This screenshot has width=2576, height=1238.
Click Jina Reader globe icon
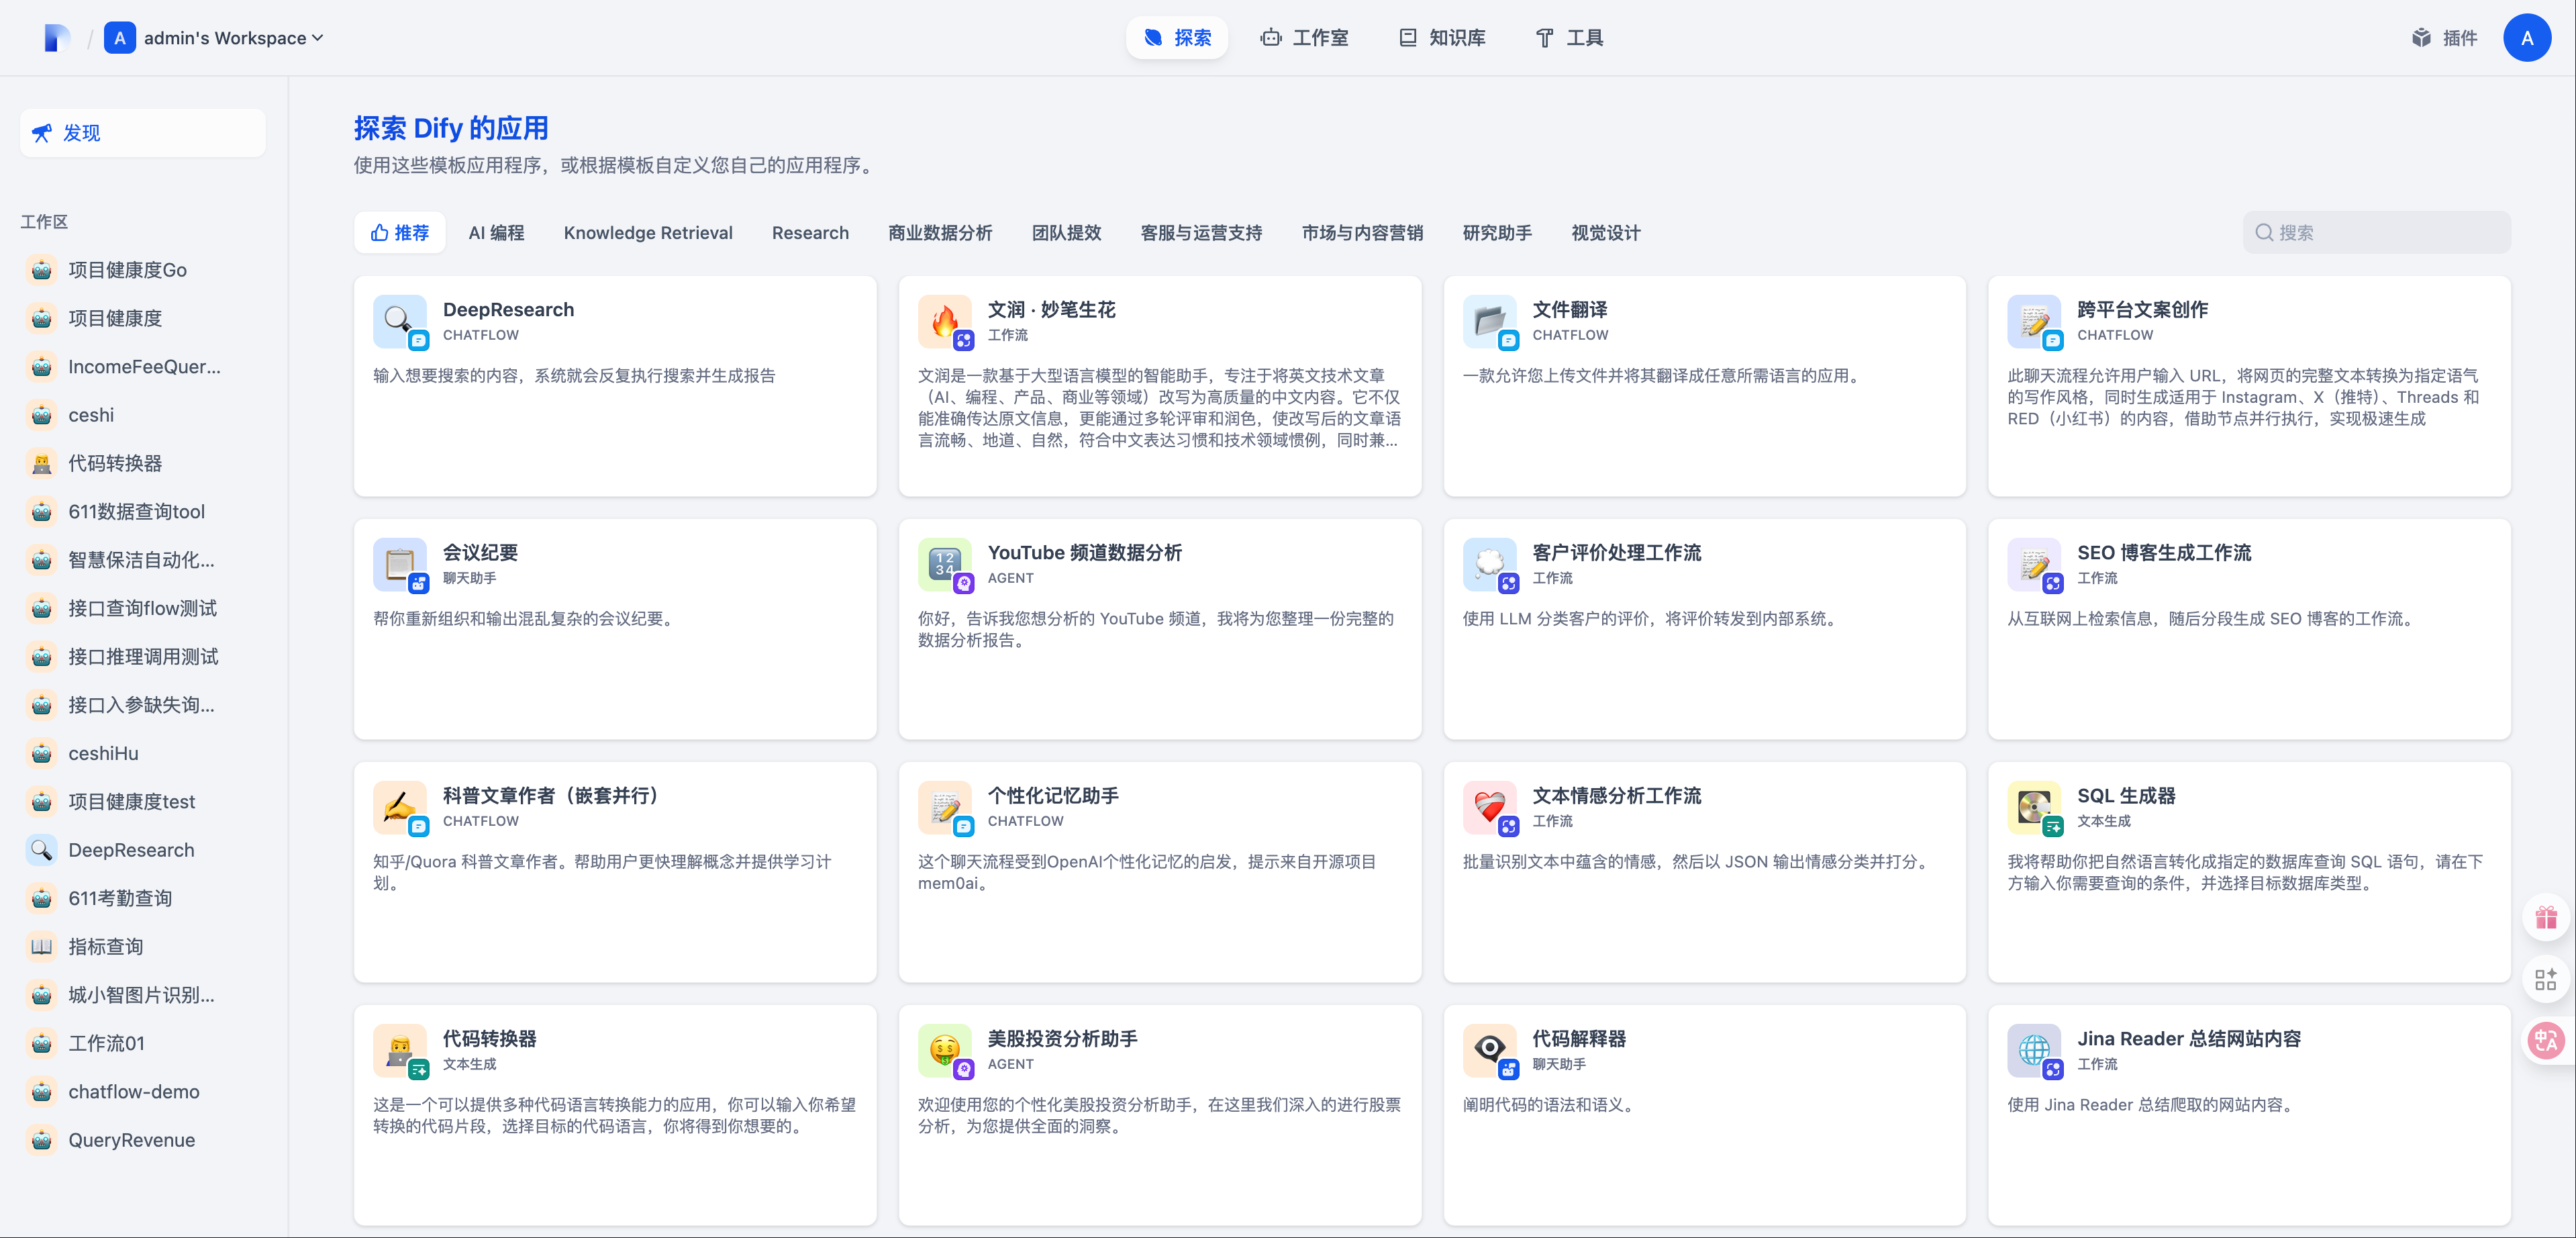pyautogui.click(x=2035, y=1050)
